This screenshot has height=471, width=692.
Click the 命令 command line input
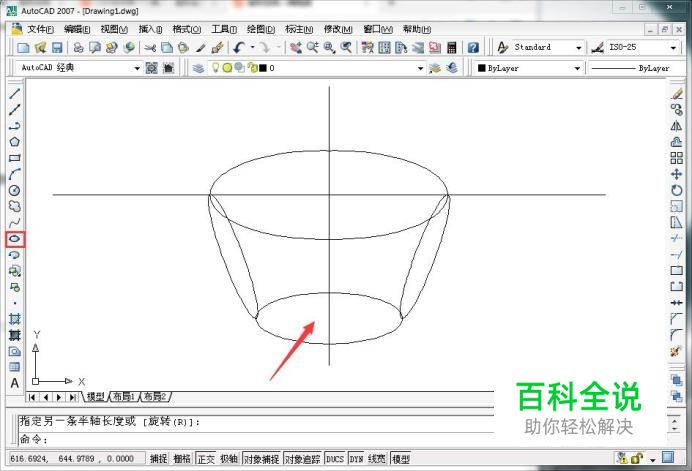pyautogui.click(x=256, y=439)
